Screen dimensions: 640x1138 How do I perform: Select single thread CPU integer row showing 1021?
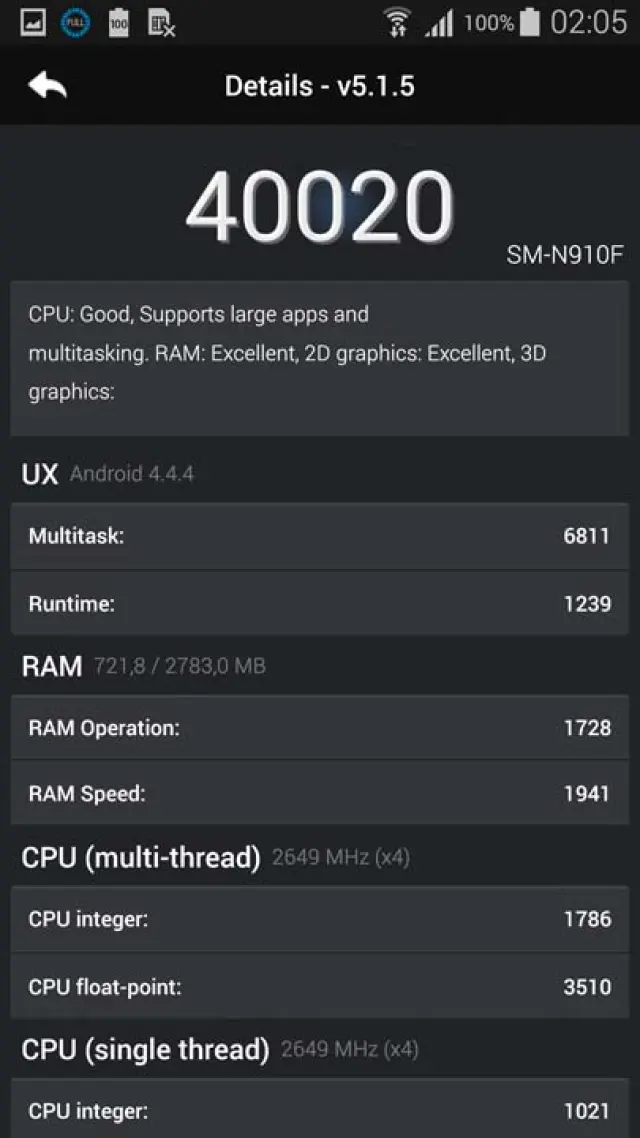click(320, 1110)
